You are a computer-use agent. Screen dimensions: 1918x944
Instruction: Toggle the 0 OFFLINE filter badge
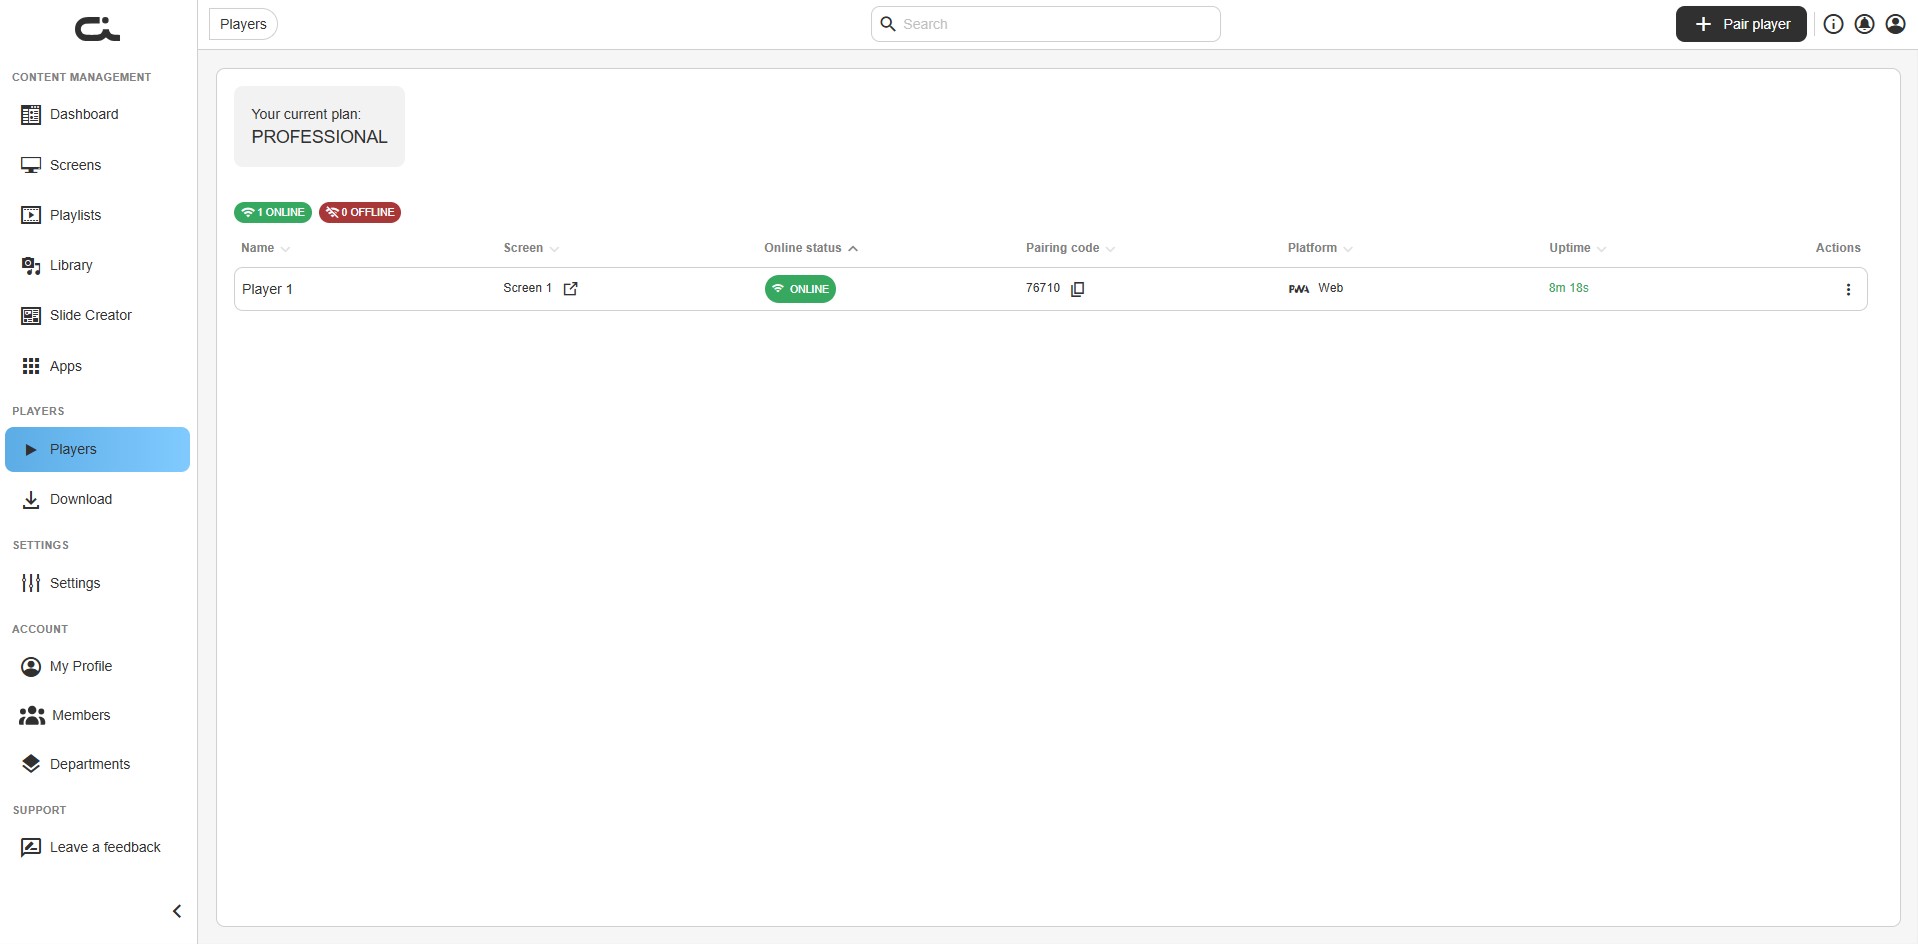360,212
